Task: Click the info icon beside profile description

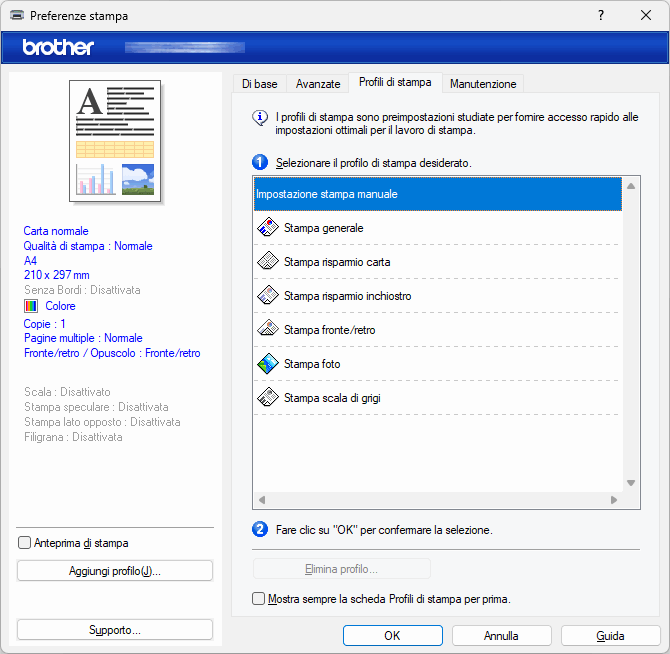Action: click(x=260, y=118)
